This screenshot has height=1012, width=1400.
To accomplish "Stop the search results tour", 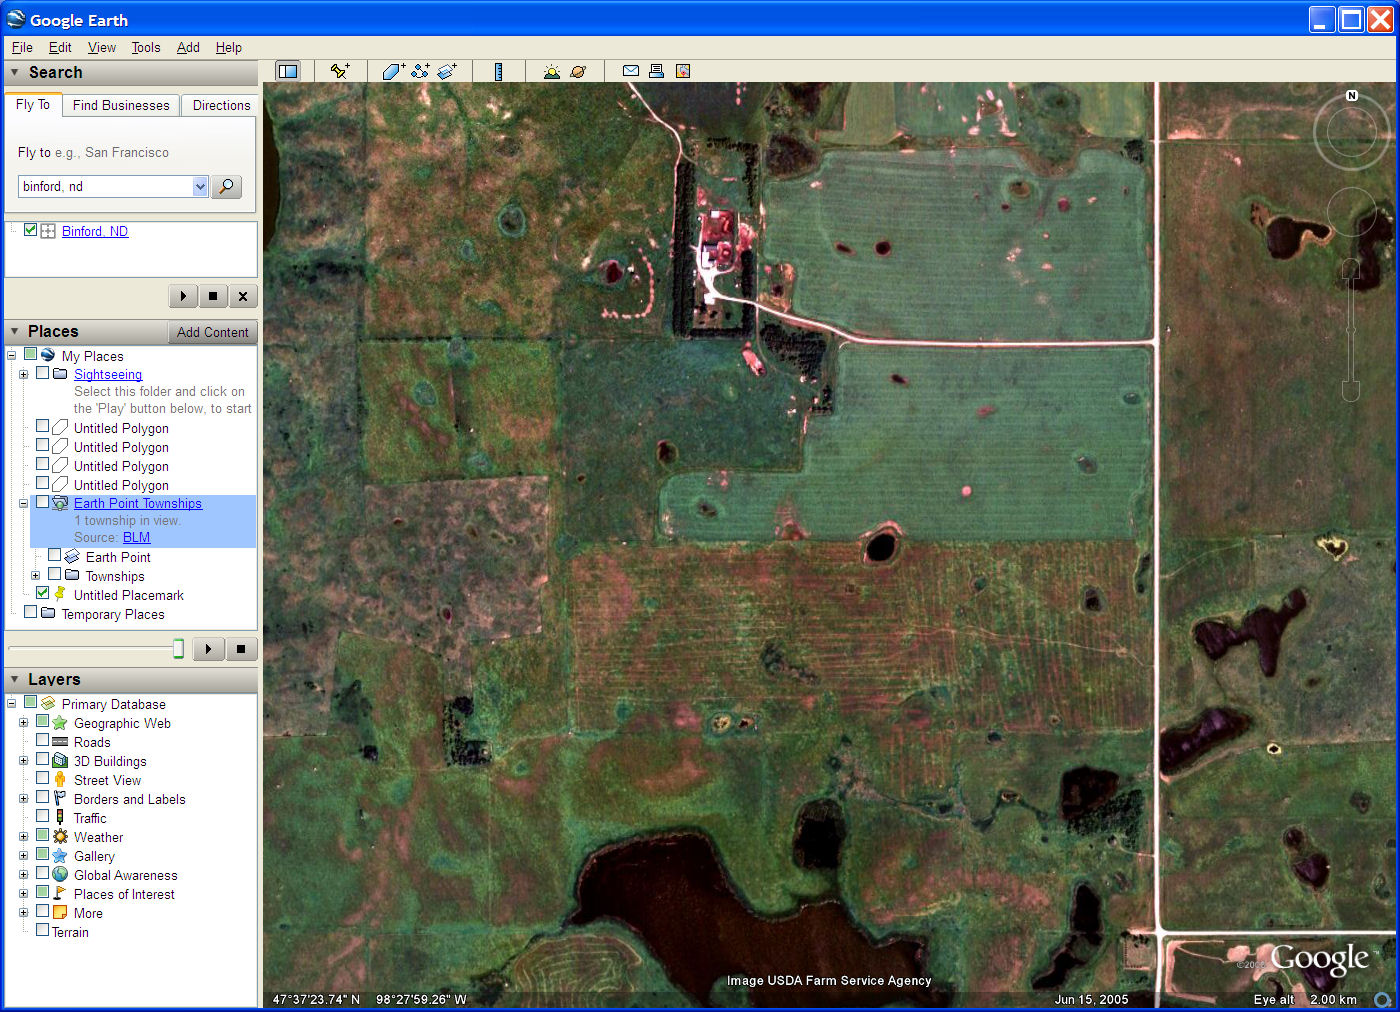I will 213,296.
